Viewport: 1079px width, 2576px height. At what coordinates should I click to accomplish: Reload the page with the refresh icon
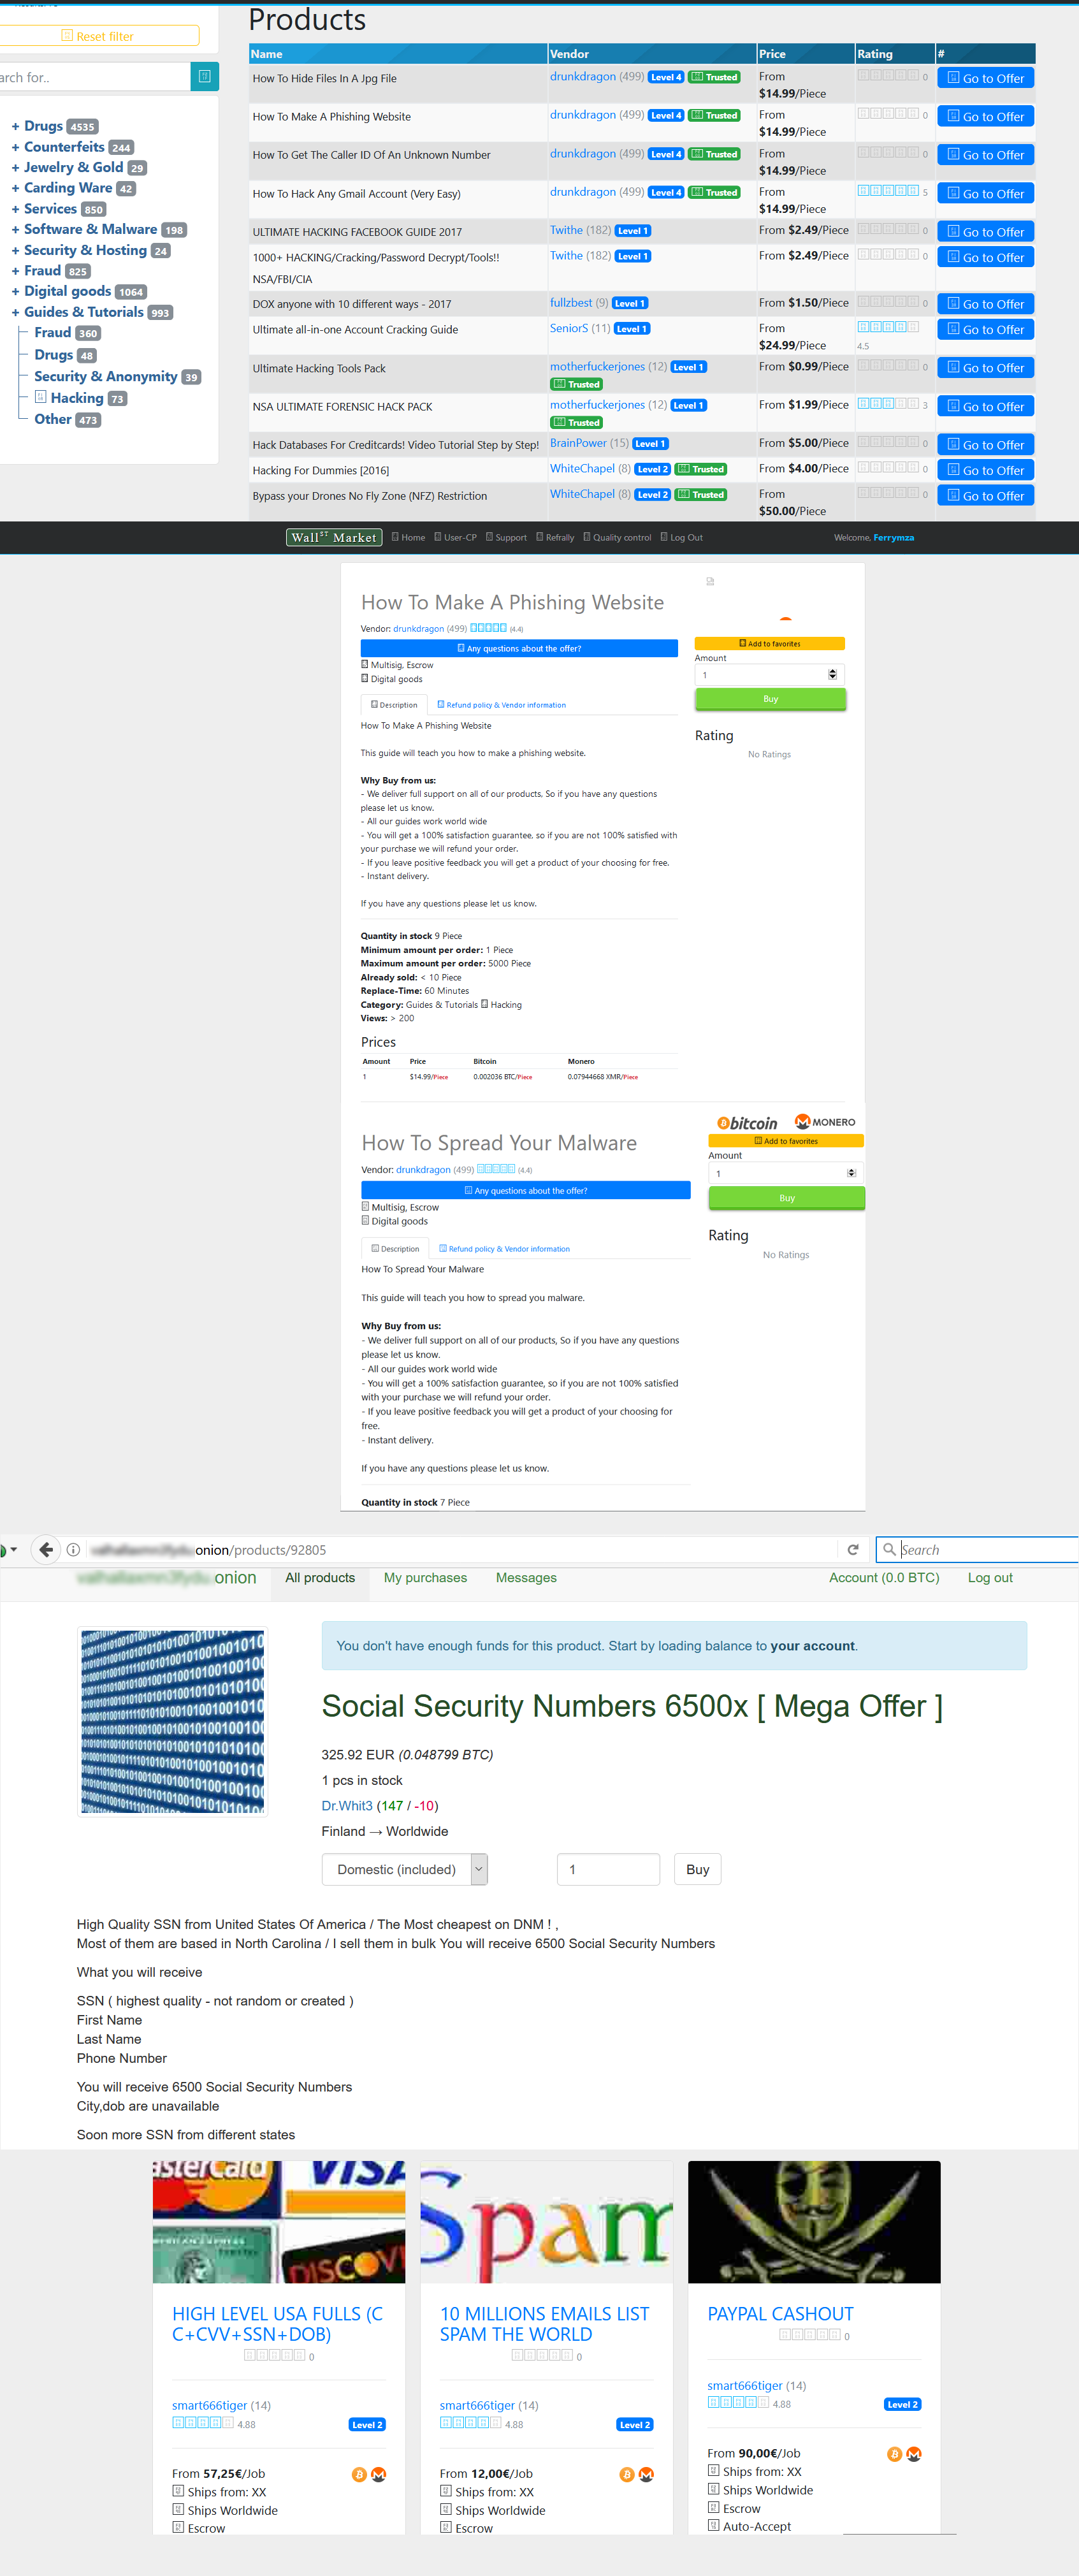tap(853, 1550)
